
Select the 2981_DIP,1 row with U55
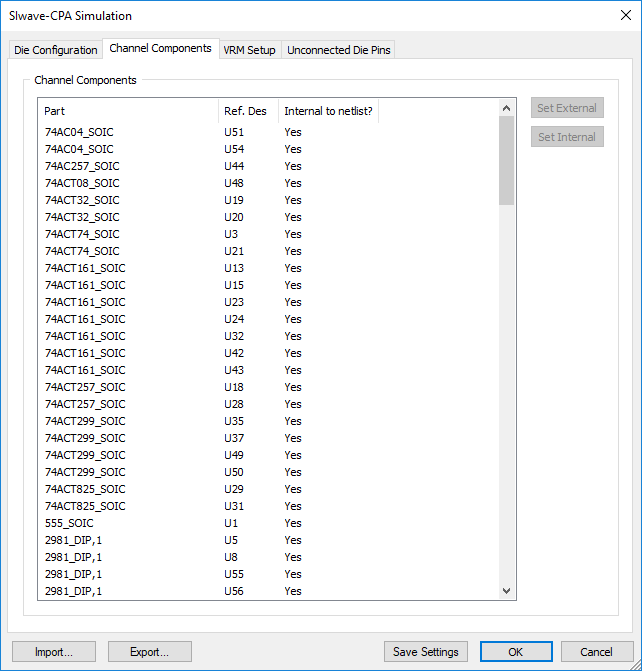pyautogui.click(x=268, y=574)
